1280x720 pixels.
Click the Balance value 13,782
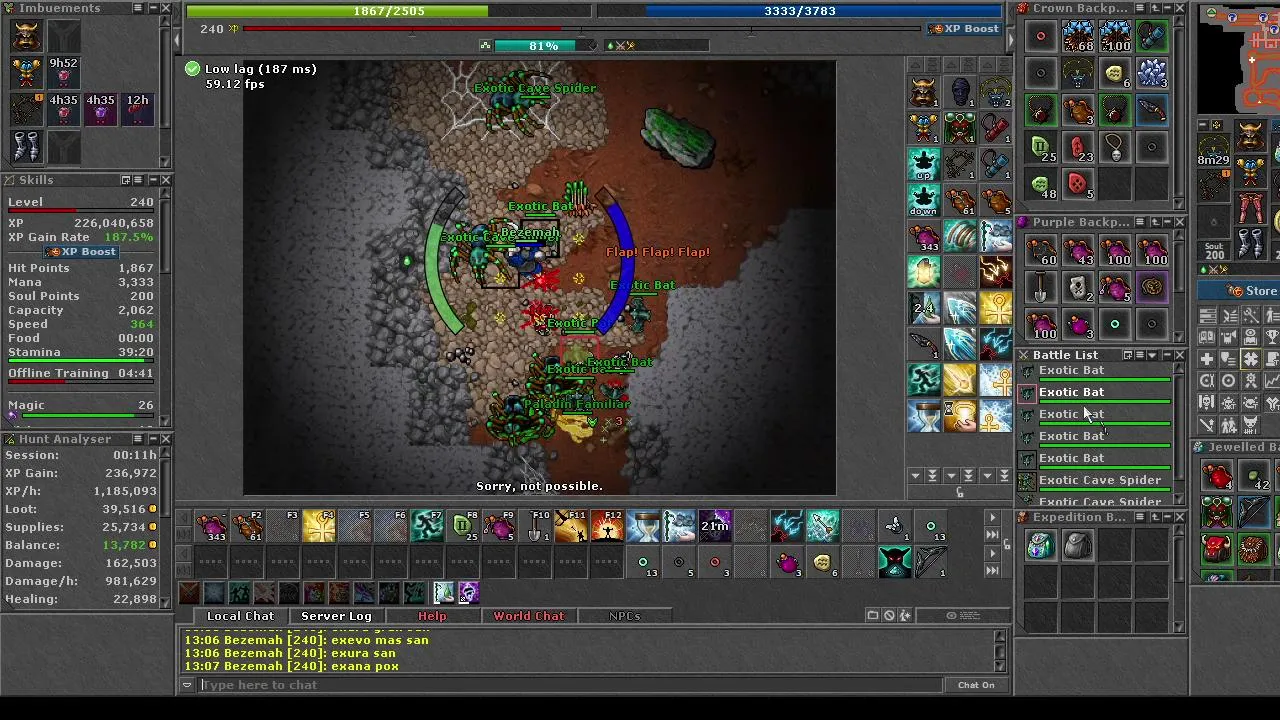point(124,545)
